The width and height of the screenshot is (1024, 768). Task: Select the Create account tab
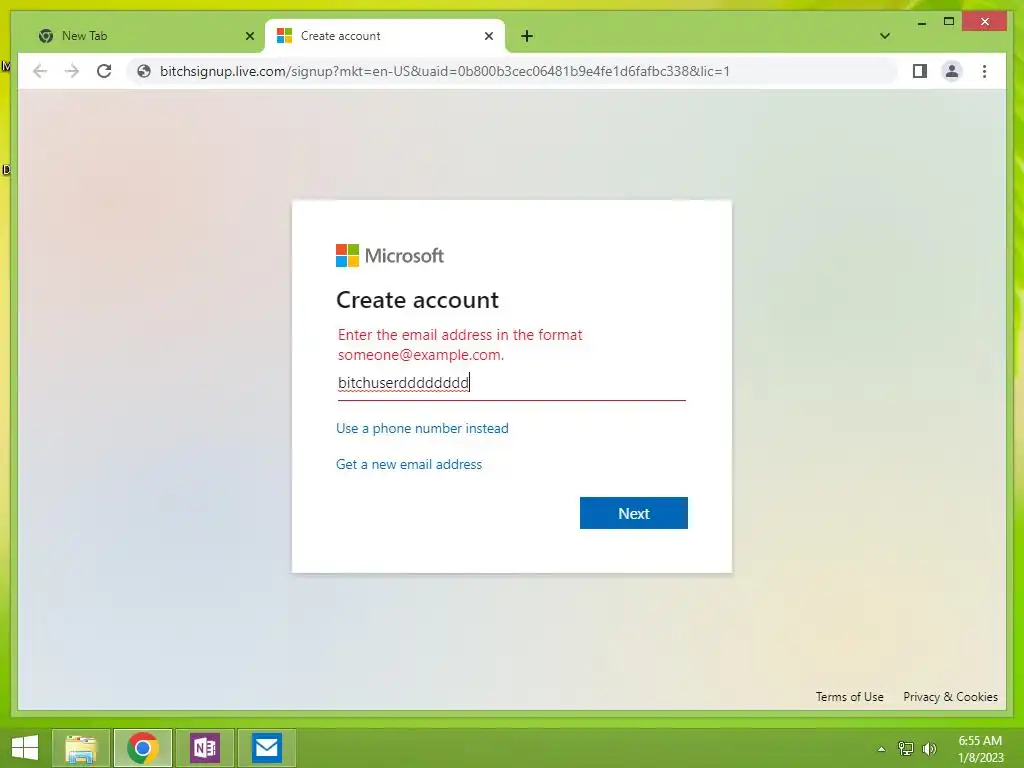(385, 36)
